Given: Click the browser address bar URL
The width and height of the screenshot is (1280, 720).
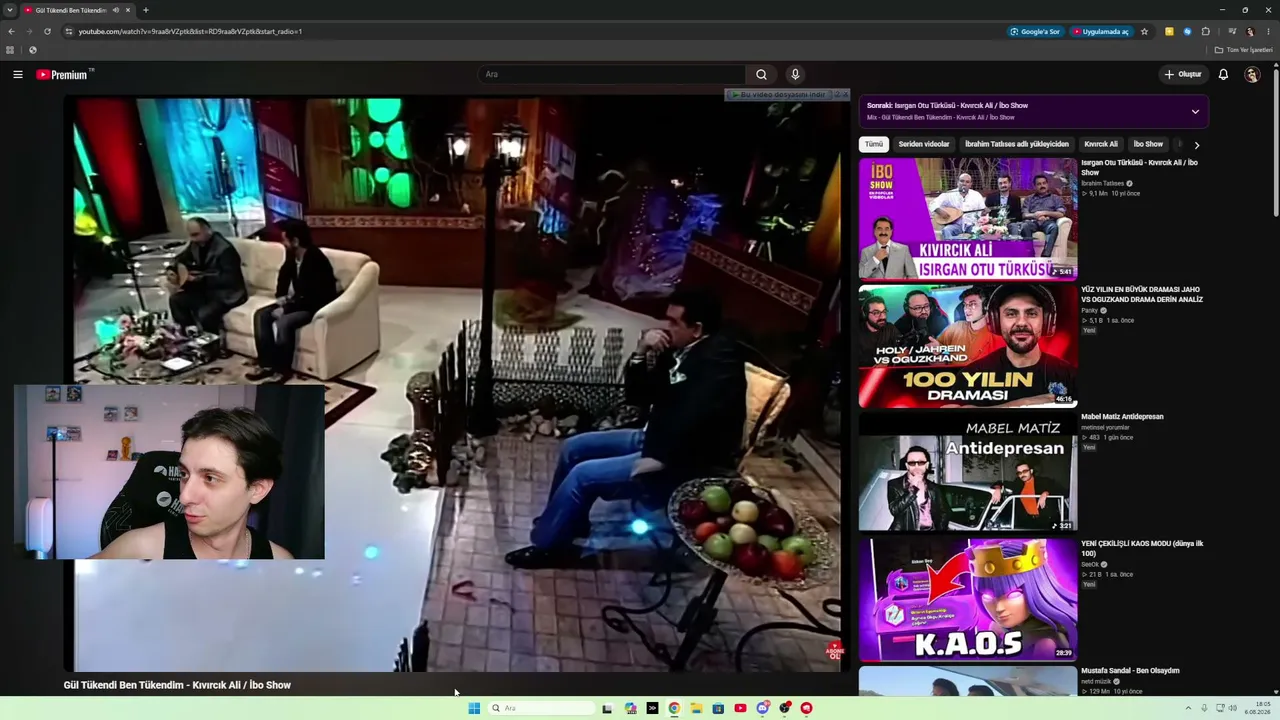Looking at the screenshot, I should (x=190, y=31).
